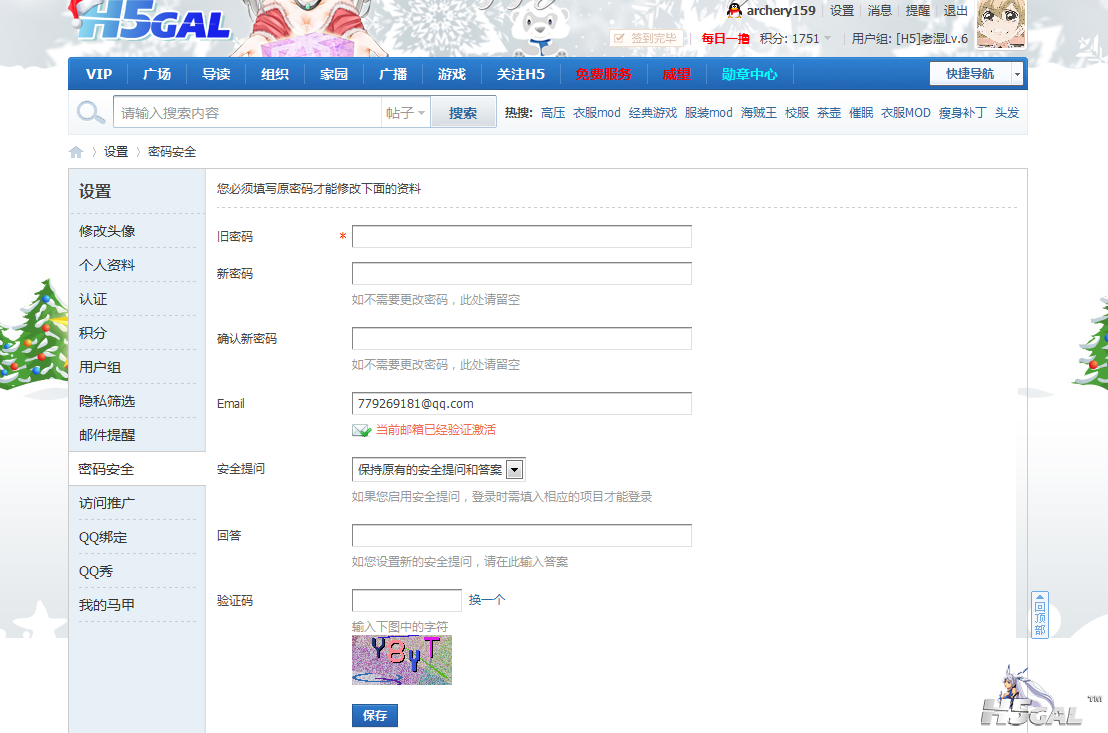The width and height of the screenshot is (1108, 733).
Task: Click the back-to-top (回顶部) icon
Action: coord(1039,615)
